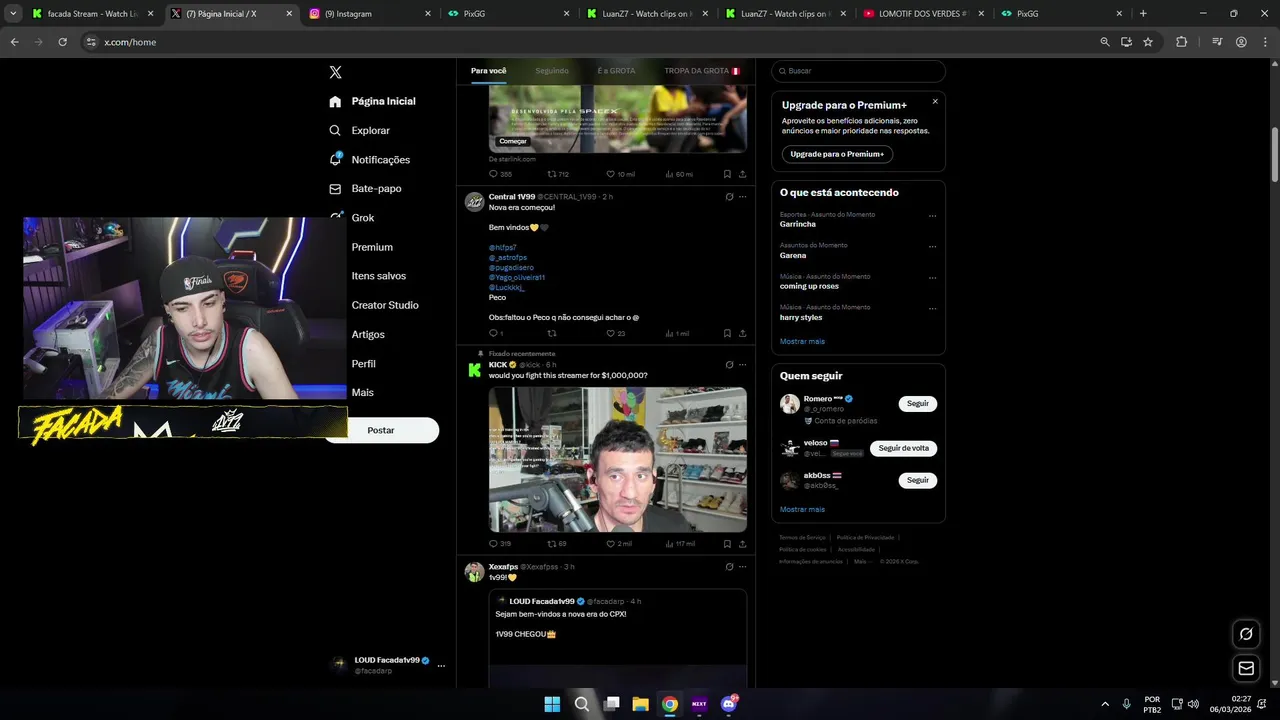Like the starlink.com ad post
1280x720 pixels.
(x=610, y=174)
